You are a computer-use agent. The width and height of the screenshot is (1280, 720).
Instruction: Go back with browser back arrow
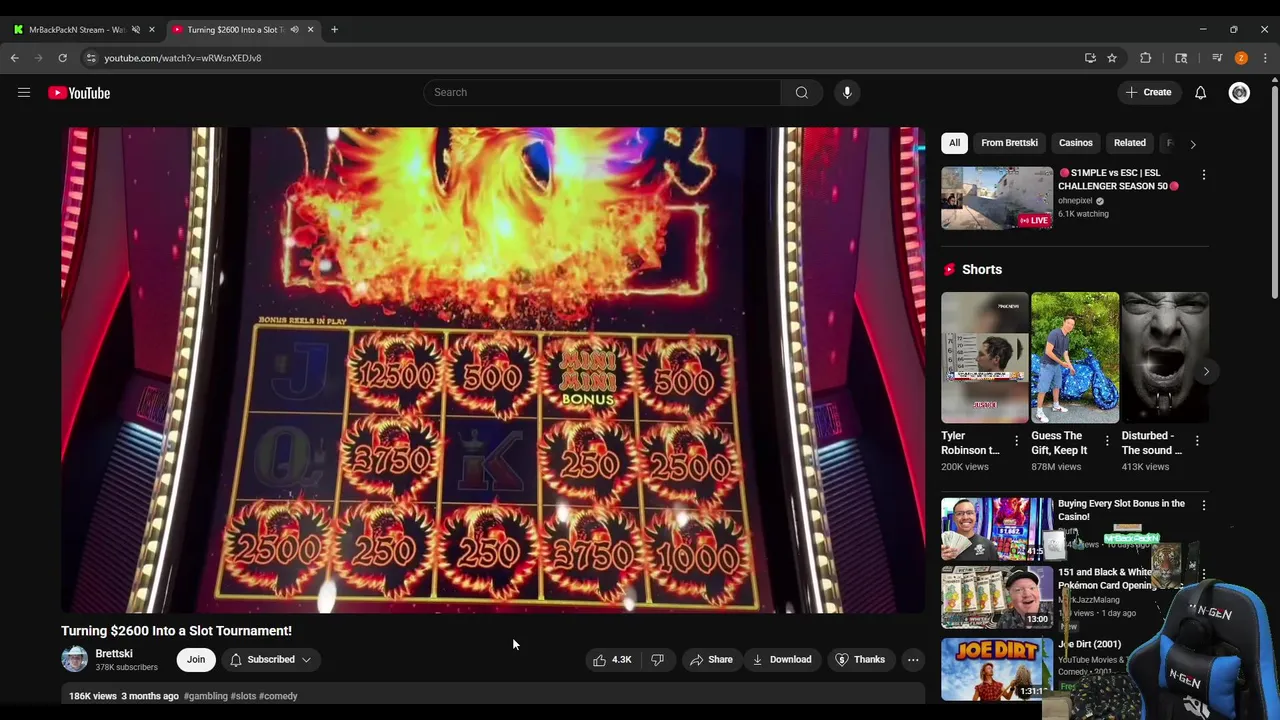point(15,58)
